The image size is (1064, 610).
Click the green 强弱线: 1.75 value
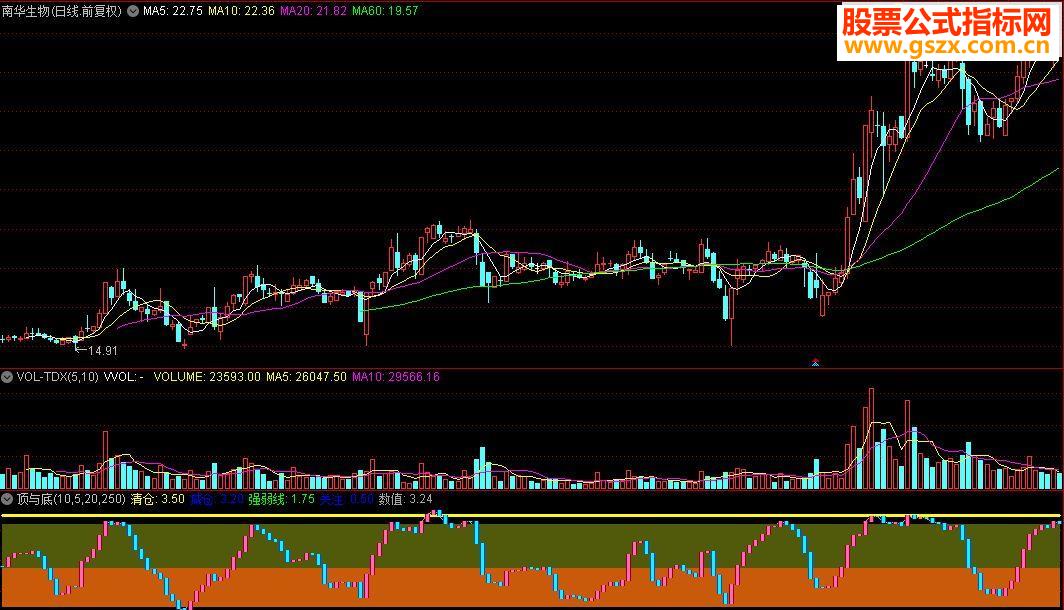point(281,499)
